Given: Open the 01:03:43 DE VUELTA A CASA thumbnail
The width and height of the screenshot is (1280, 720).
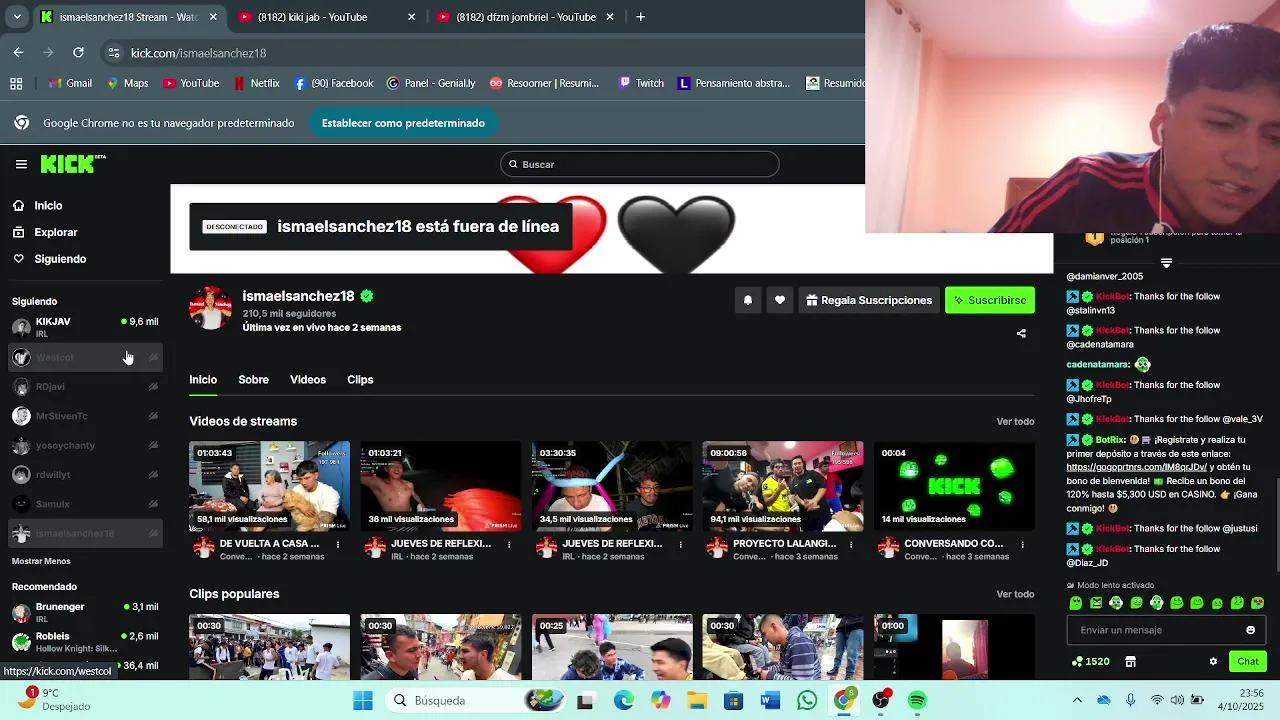Looking at the screenshot, I should click(x=269, y=486).
